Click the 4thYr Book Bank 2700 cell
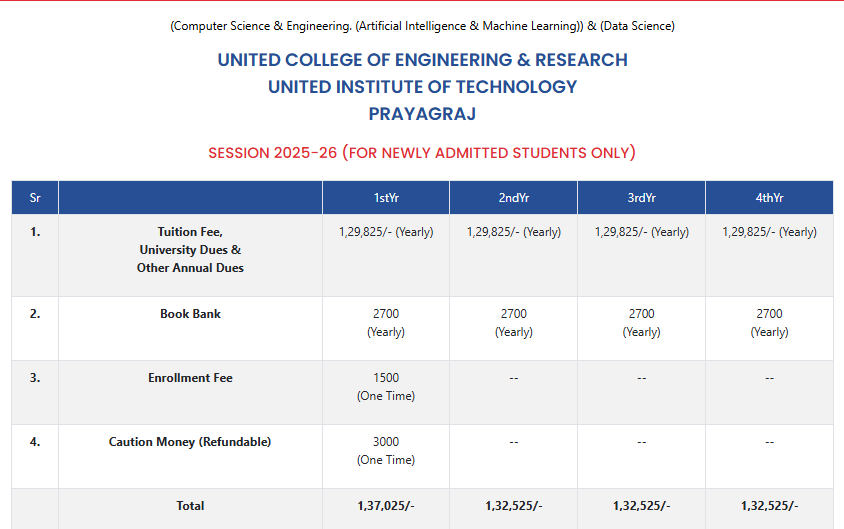This screenshot has height=529, width=844. pos(769,323)
